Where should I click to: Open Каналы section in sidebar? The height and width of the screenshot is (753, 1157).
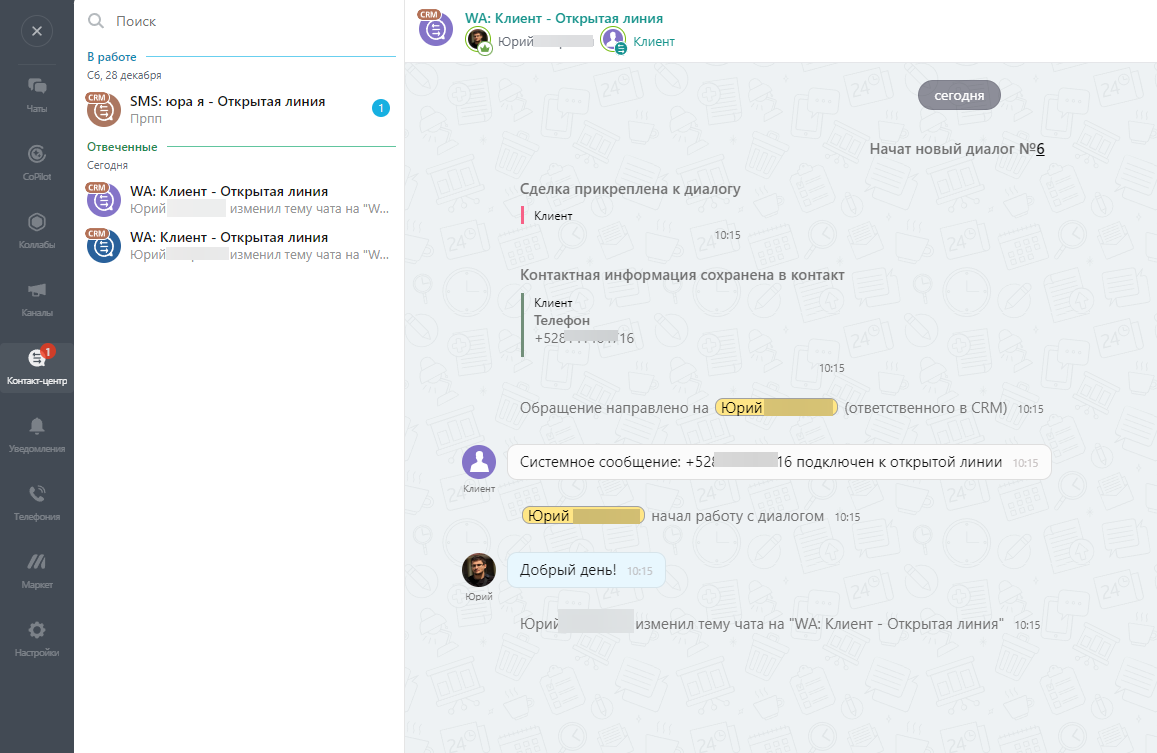point(37,298)
